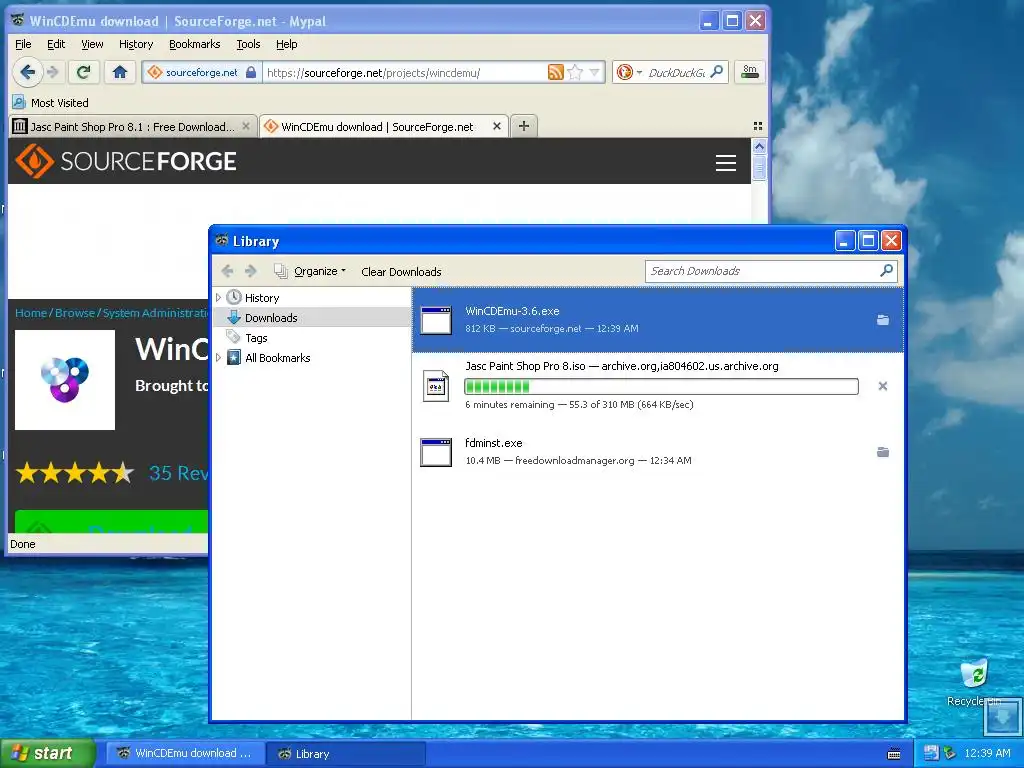
Task: Click the browser search magnifier icon
Action: click(x=717, y=72)
